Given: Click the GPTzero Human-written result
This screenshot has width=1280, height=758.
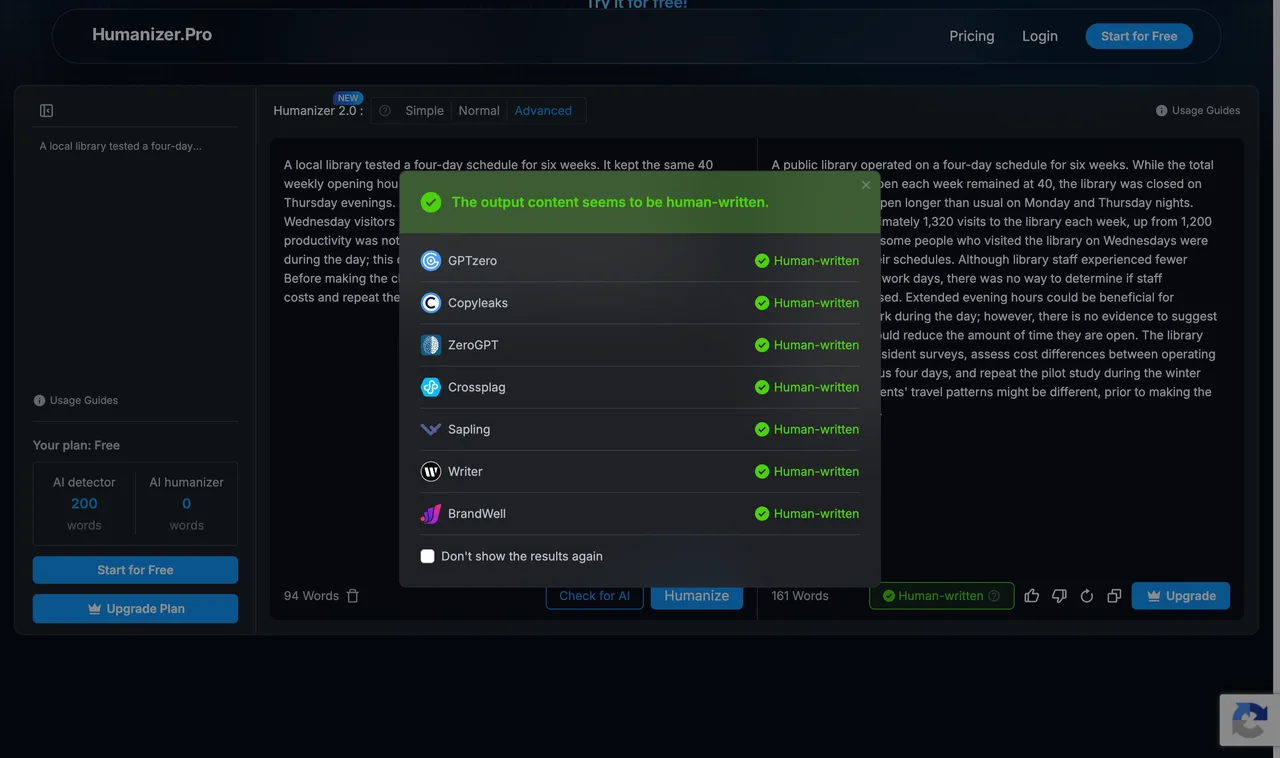Looking at the screenshot, I should (807, 261).
